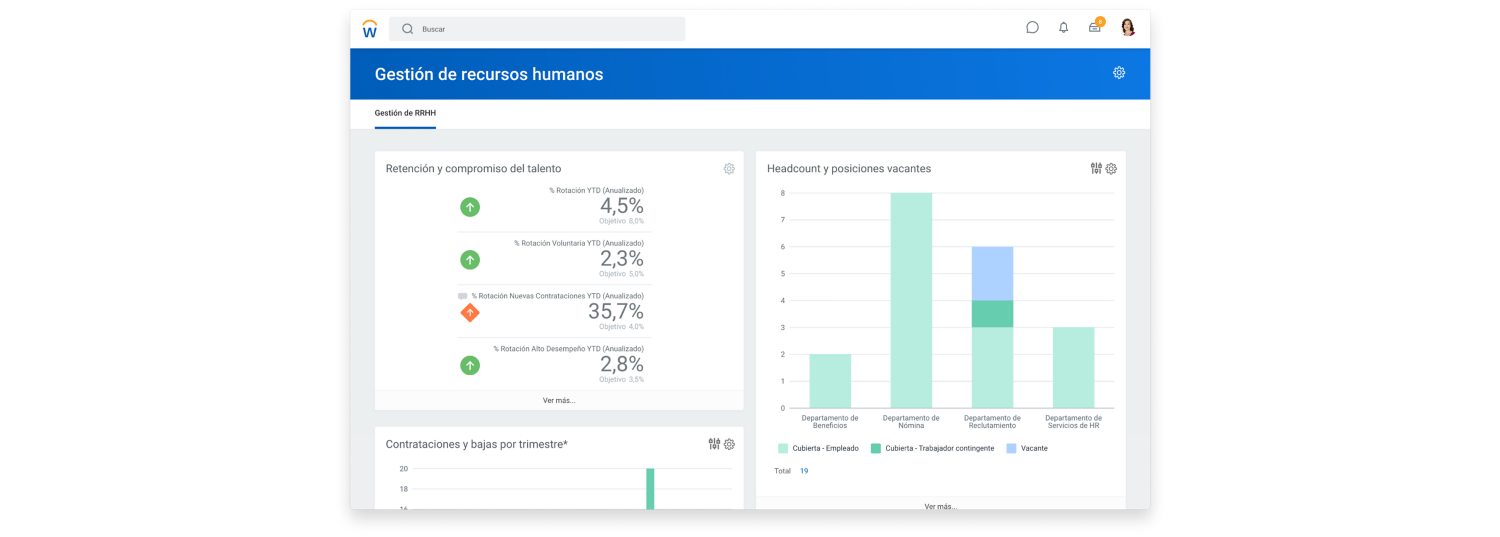Click the tall green bar in Contrataciones chart
1500x537 pixels.
tap(650, 489)
